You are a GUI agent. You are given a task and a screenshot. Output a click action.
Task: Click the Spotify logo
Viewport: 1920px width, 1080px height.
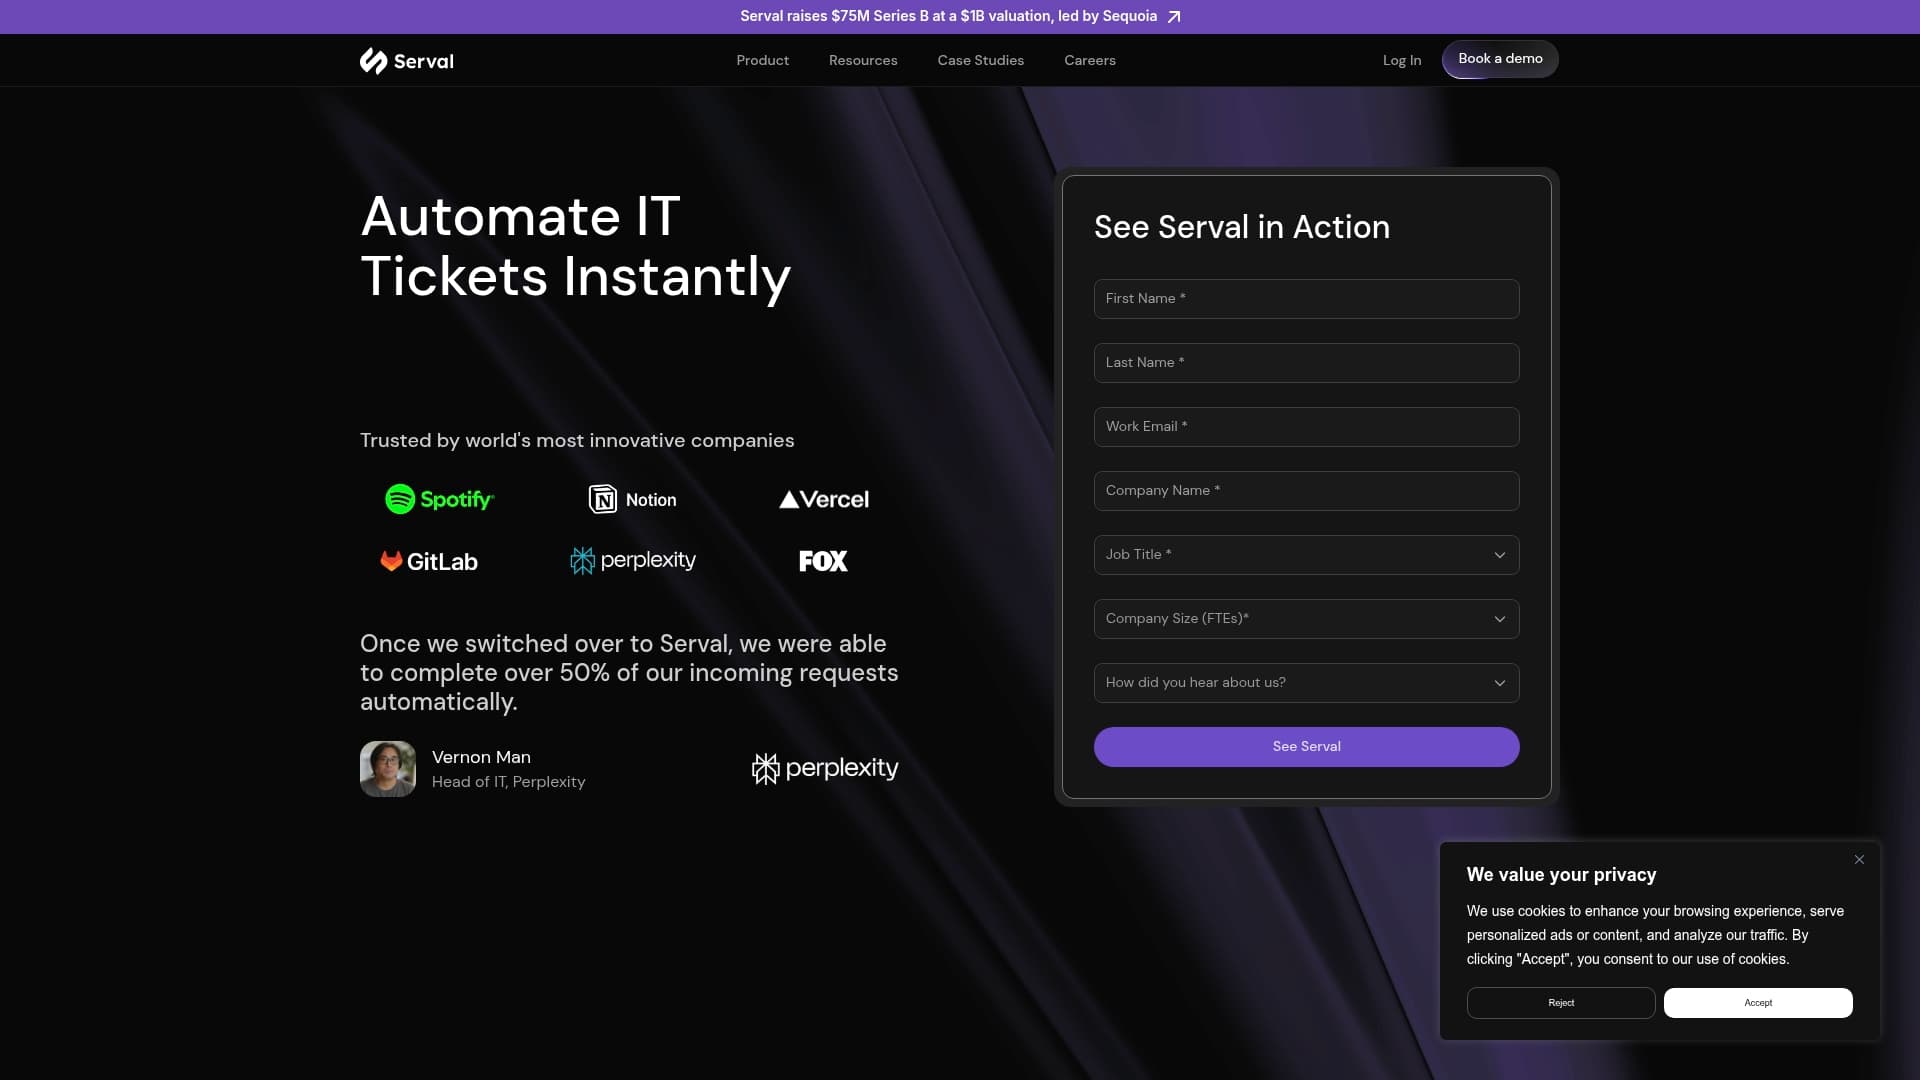point(440,499)
